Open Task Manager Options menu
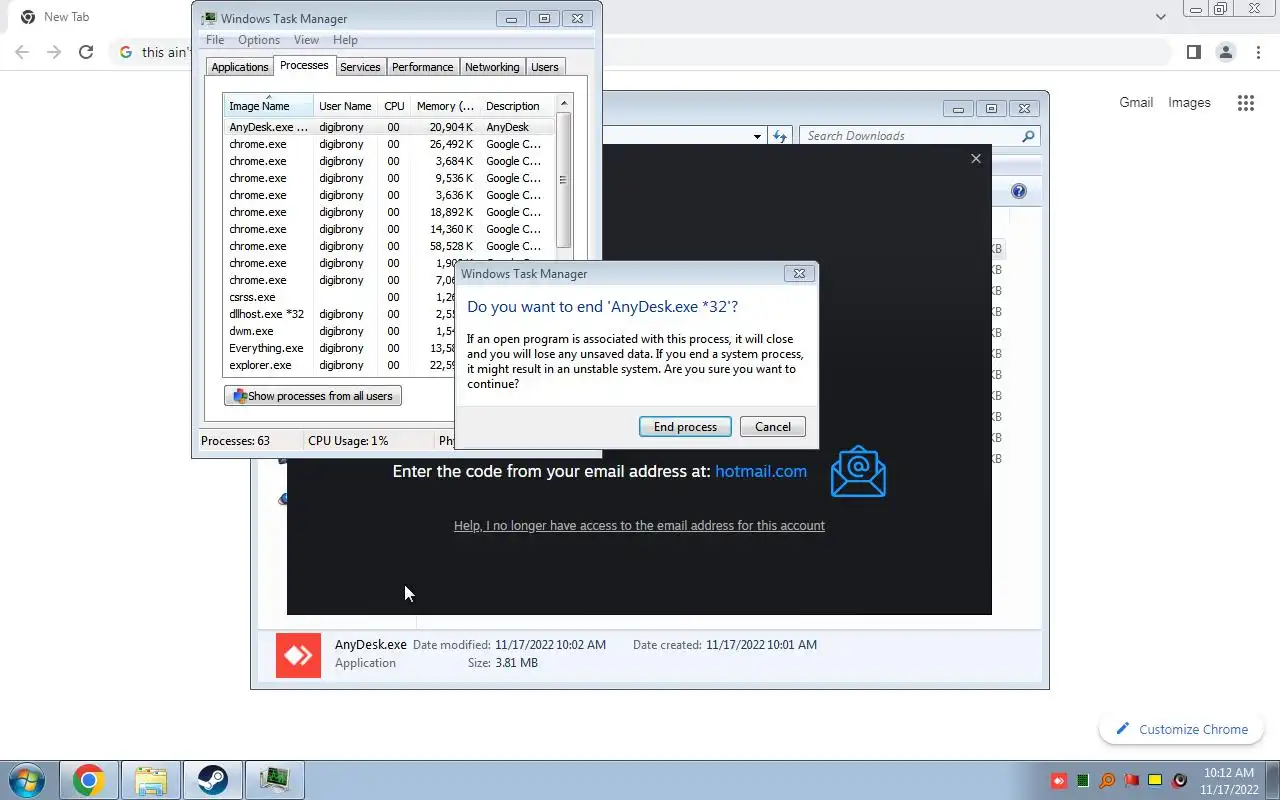 click(259, 40)
